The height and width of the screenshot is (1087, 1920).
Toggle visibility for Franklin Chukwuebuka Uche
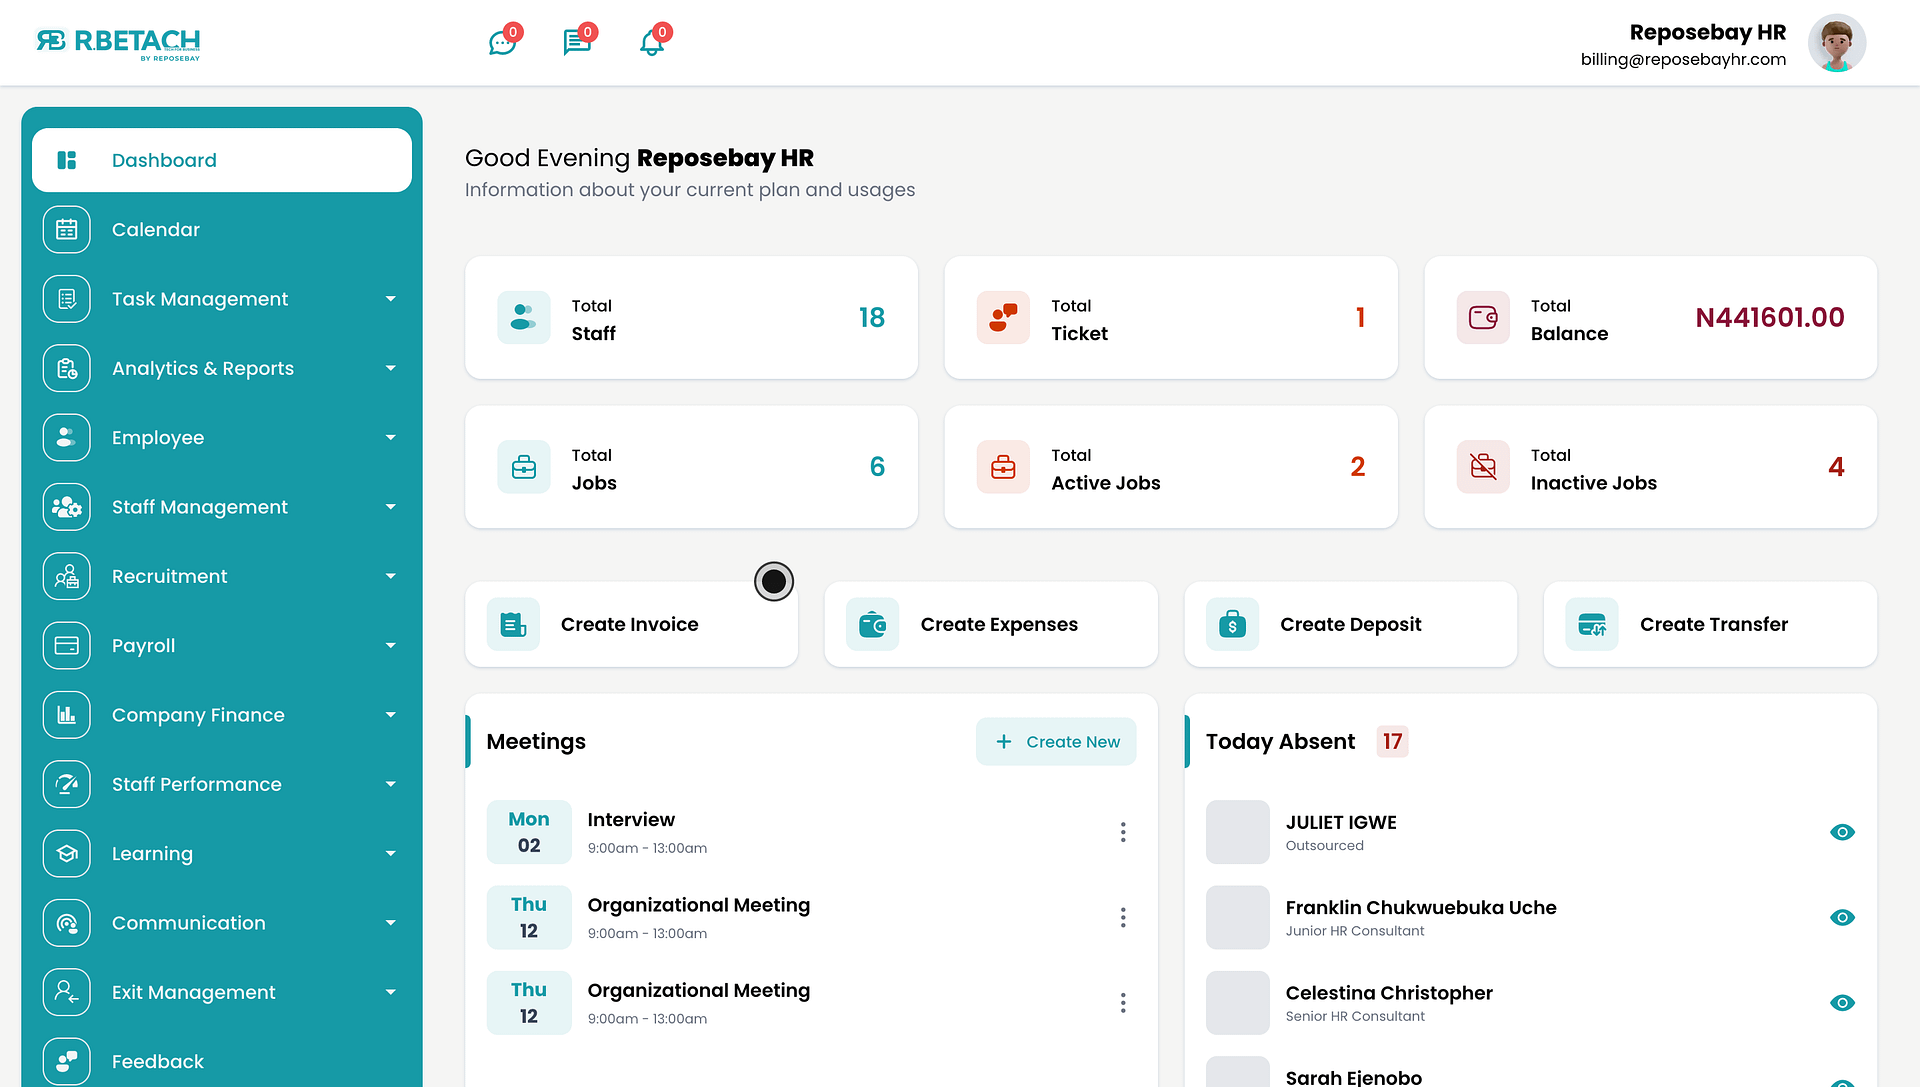[x=1843, y=917]
